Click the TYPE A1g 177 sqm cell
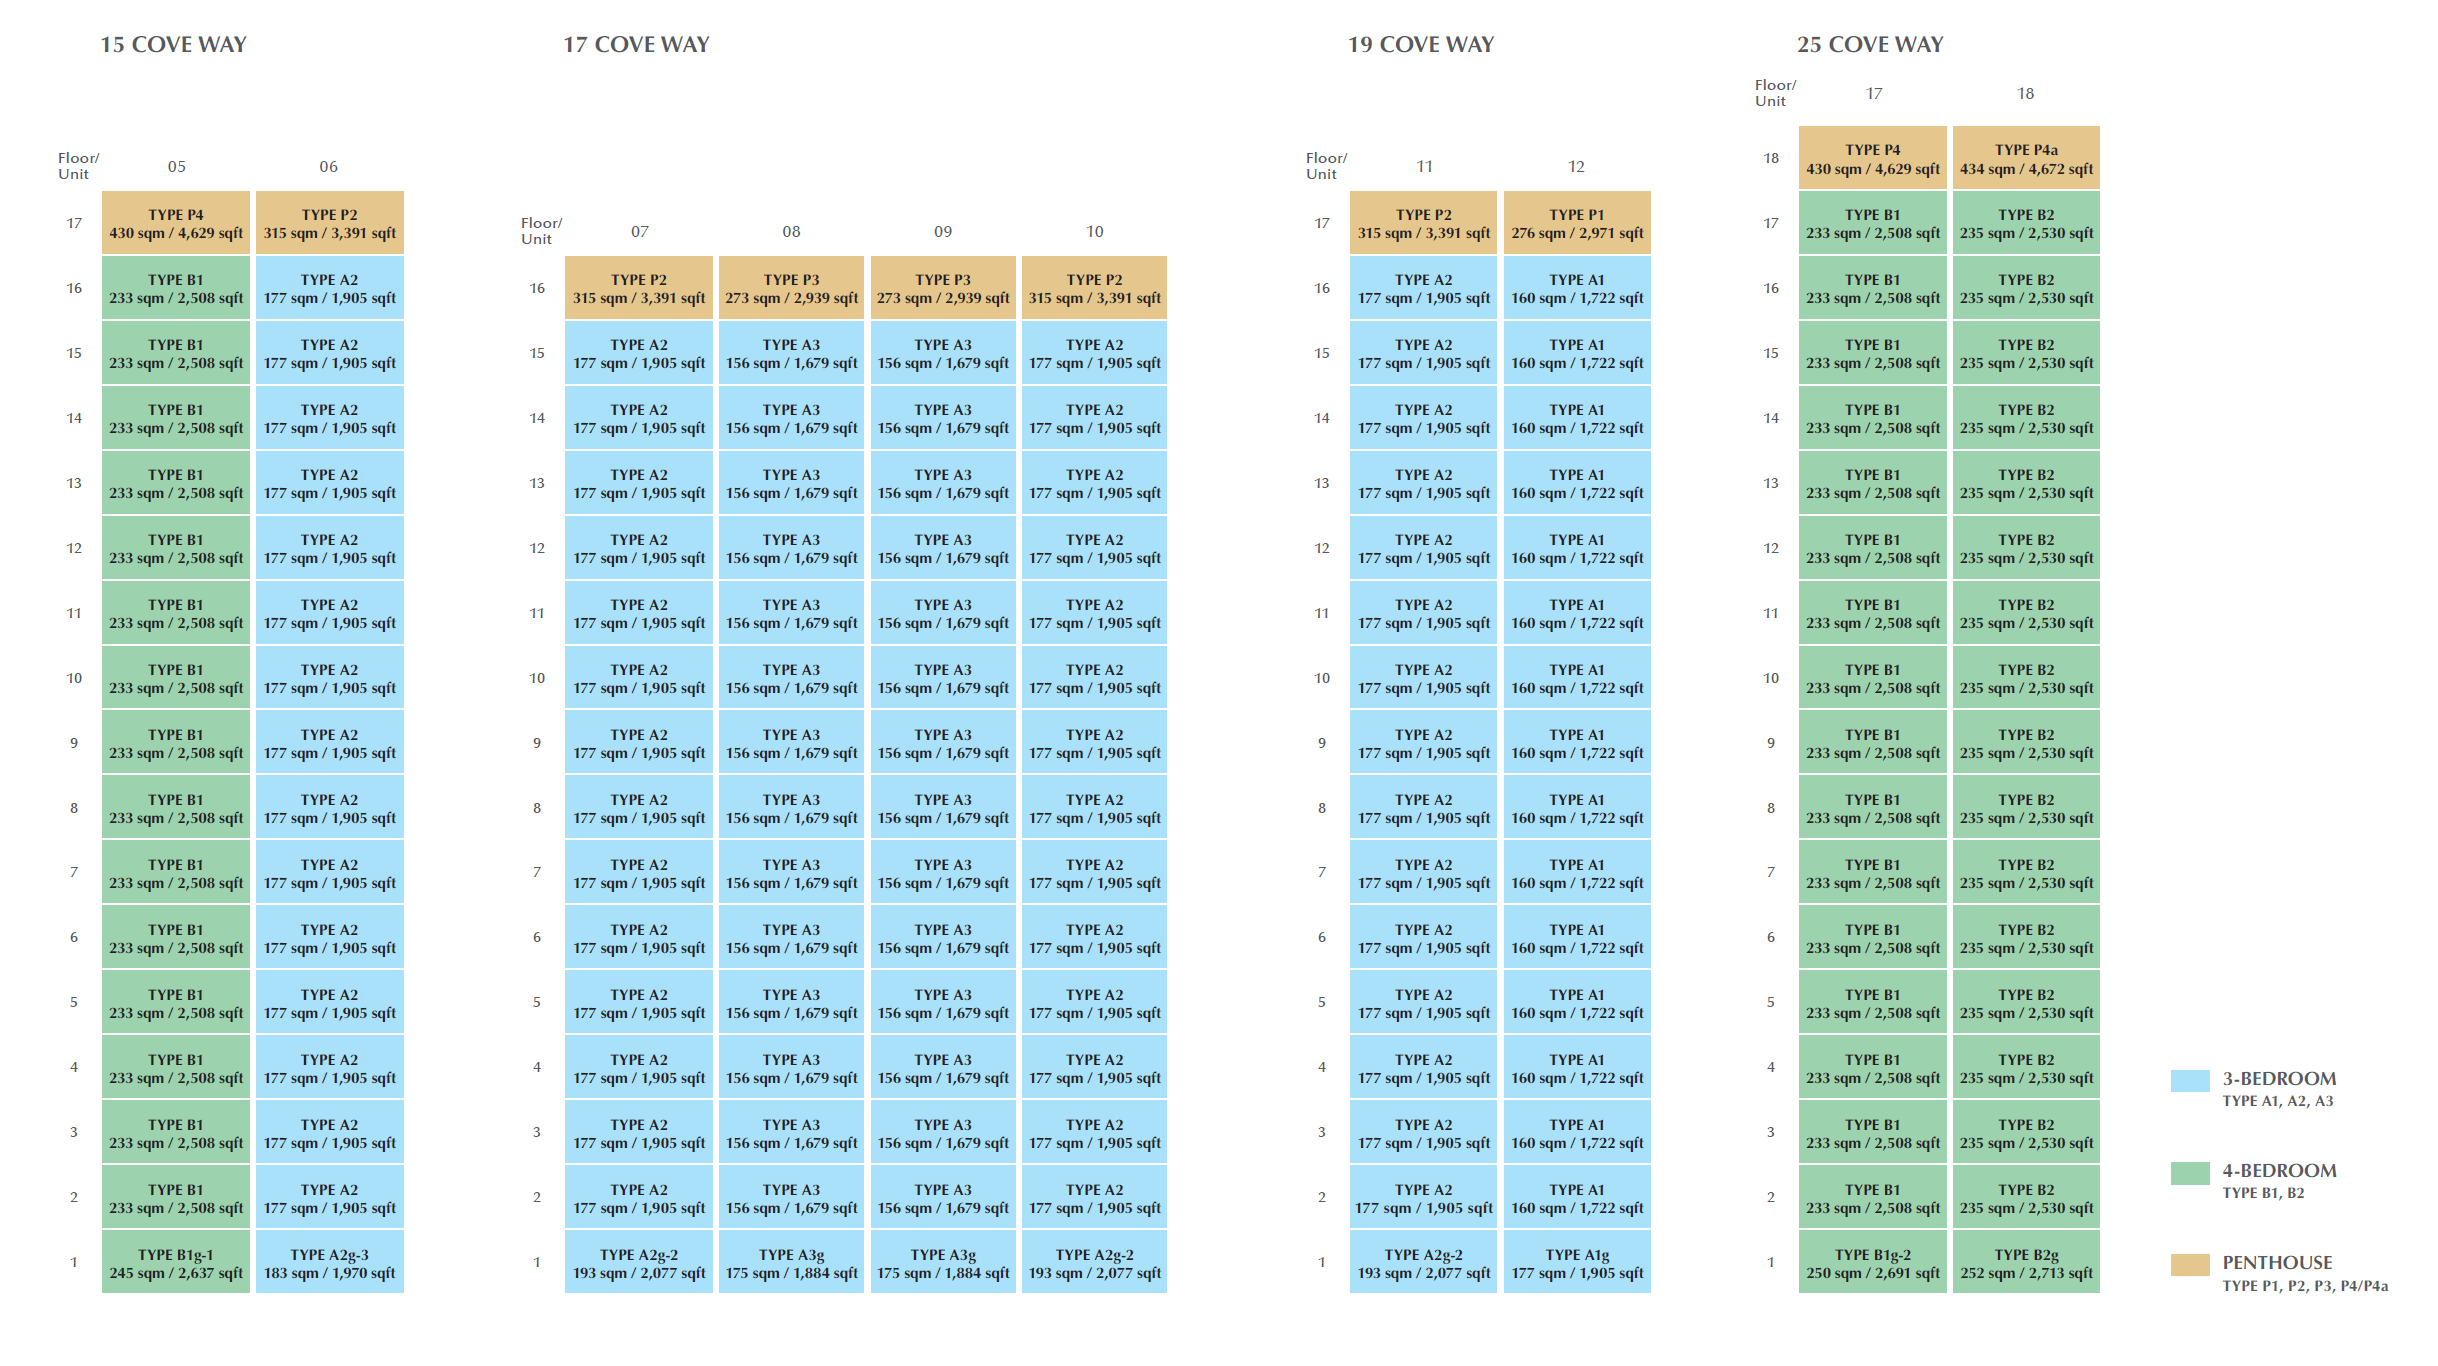Screen dimensions: 2438x1366 click(1576, 1263)
